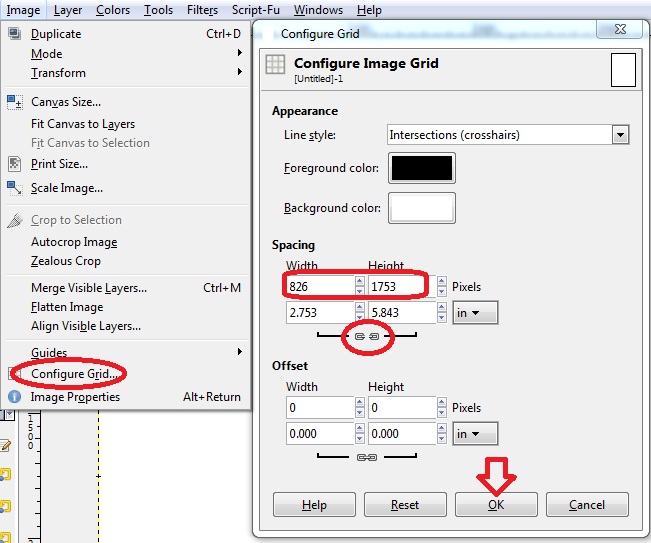The image size is (651, 543).
Task: Click the white image preview thumbnail
Action: tap(623, 70)
